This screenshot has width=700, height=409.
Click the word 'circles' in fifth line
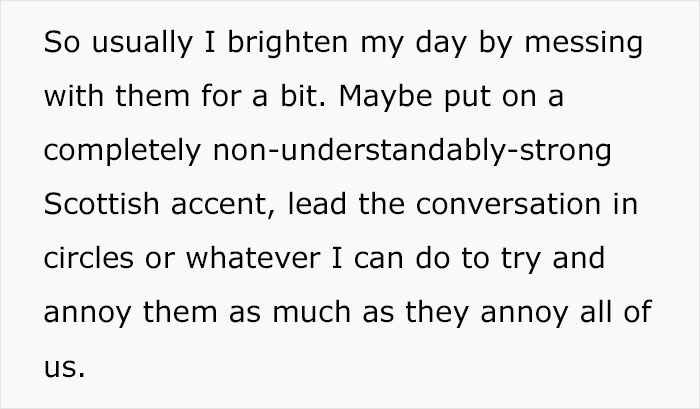pos(88,258)
